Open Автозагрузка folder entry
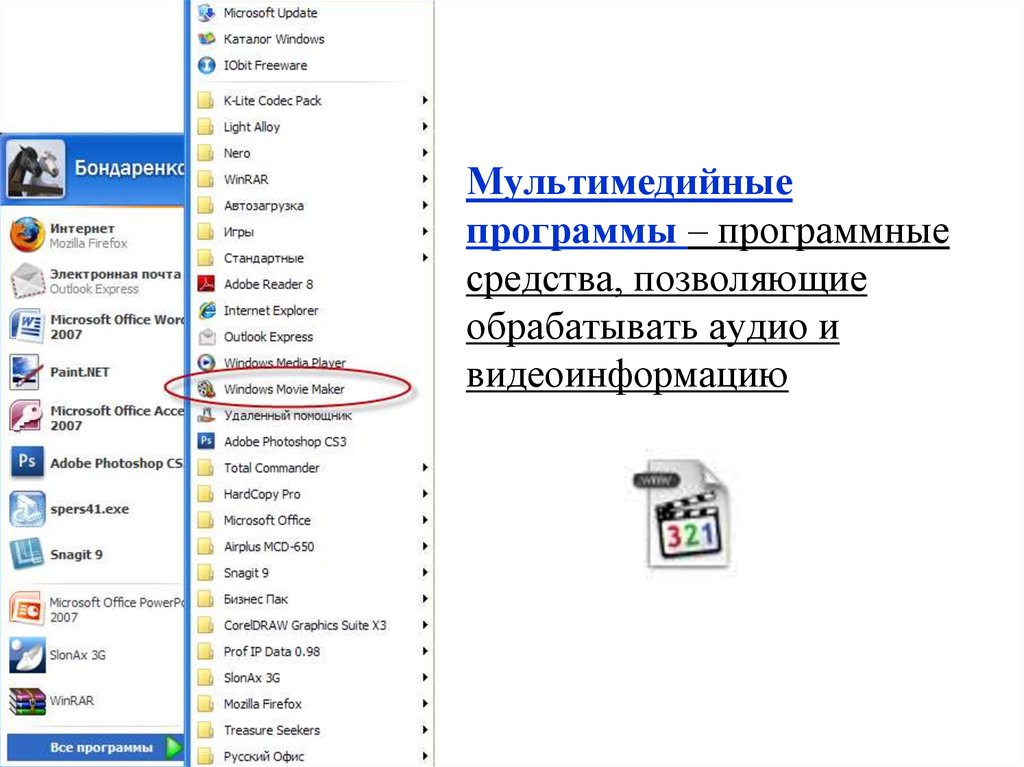Viewport: 1024px width, 767px height. 313,205
